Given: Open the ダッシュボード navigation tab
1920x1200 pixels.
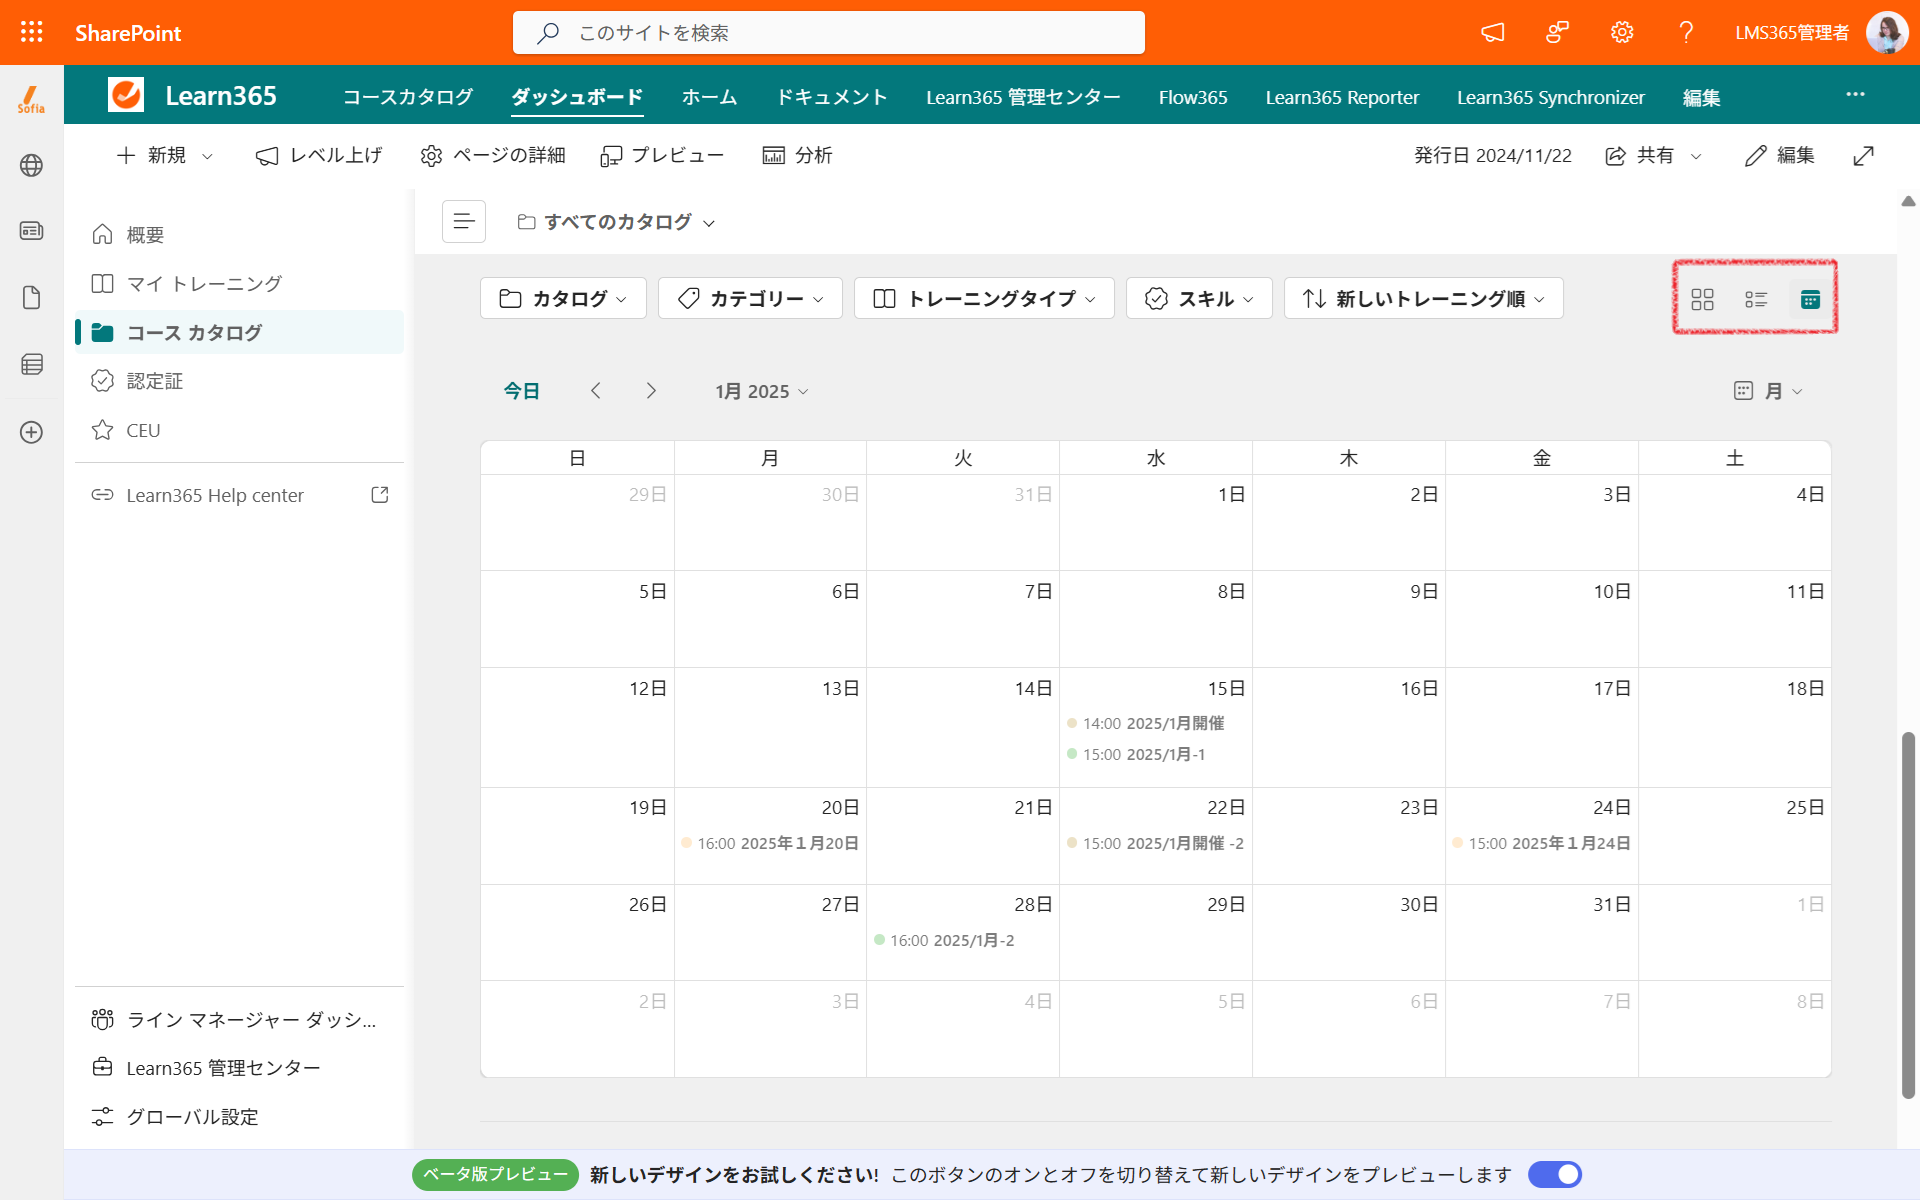Looking at the screenshot, I should click(x=577, y=97).
